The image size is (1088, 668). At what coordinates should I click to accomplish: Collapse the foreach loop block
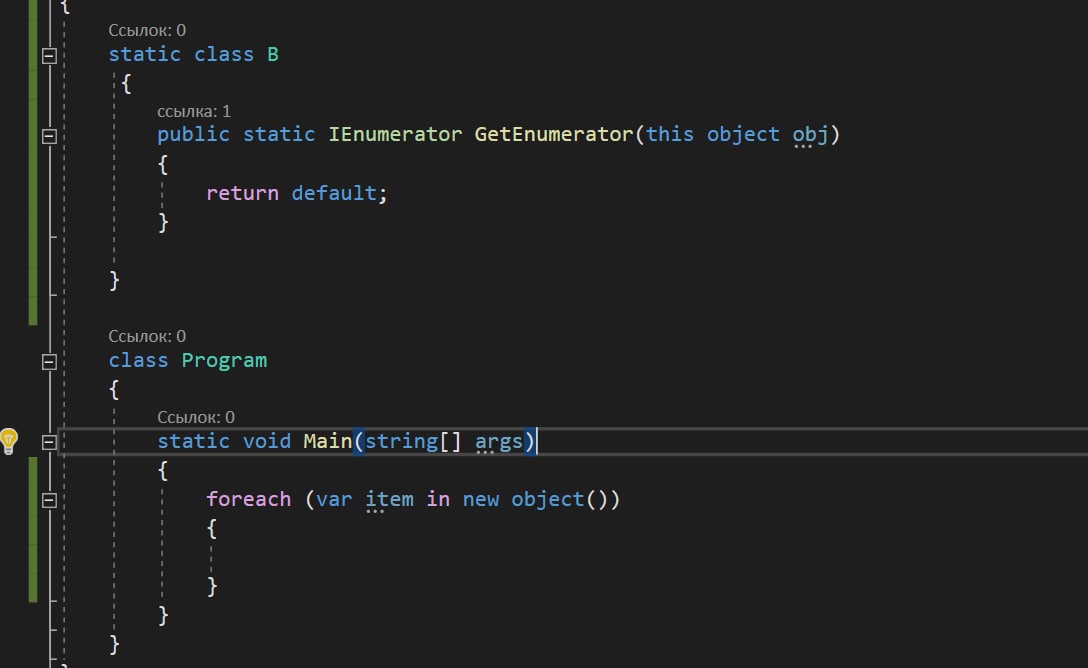[x=48, y=499]
